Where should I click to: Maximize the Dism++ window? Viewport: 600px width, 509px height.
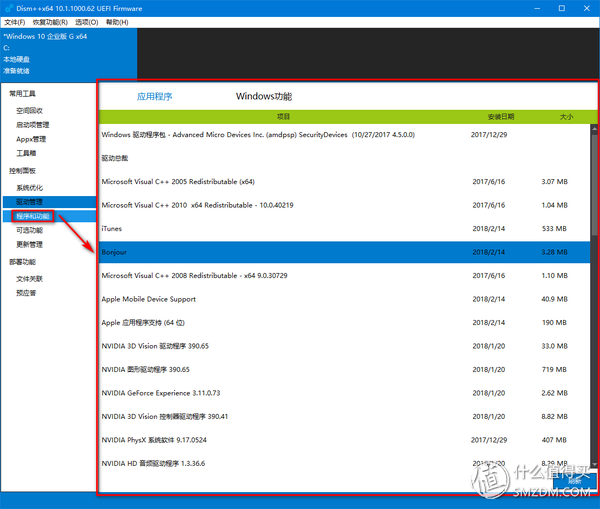click(561, 8)
